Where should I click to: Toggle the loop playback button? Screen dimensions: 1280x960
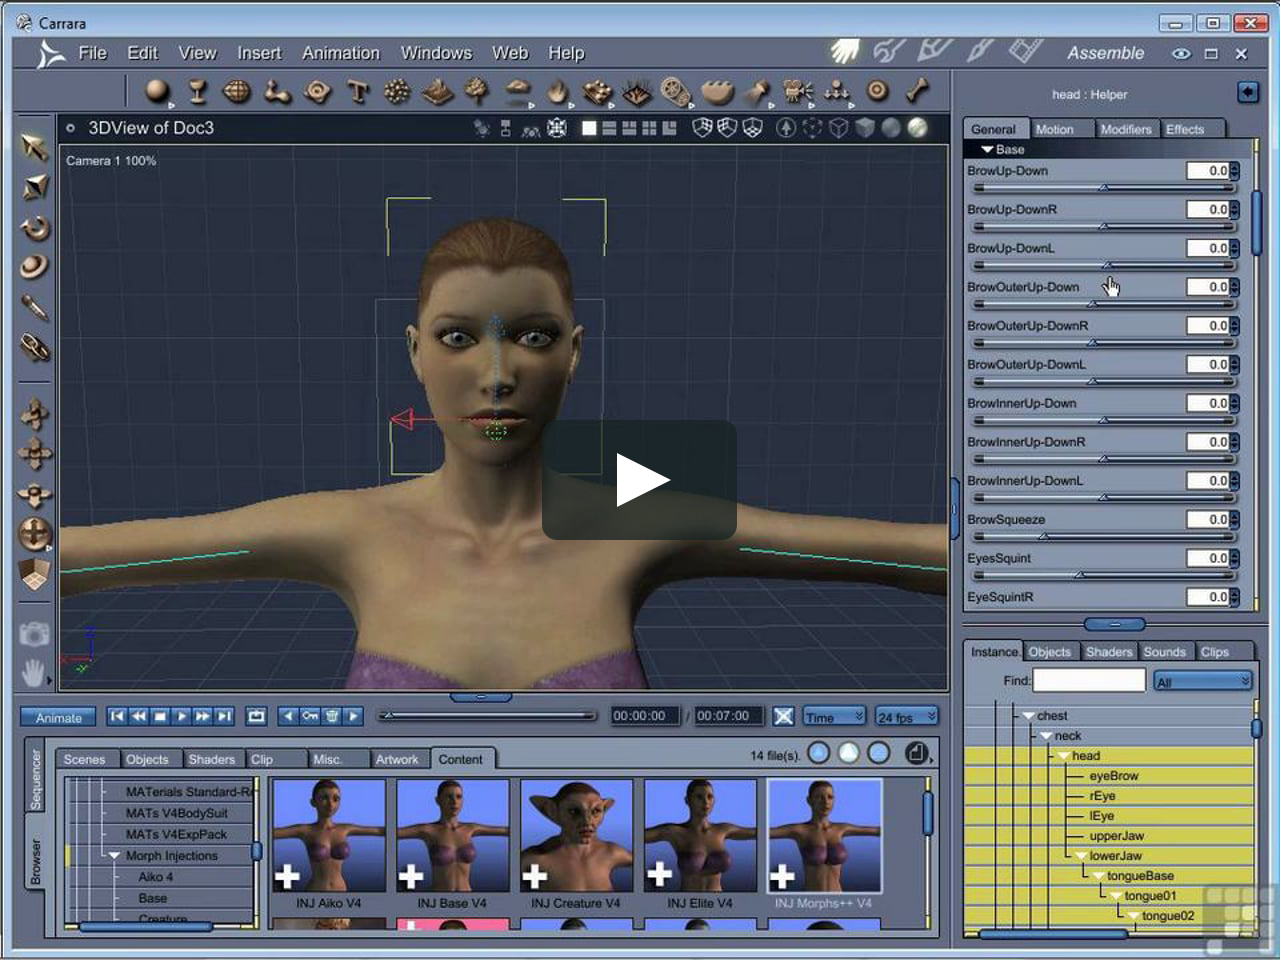point(257,716)
